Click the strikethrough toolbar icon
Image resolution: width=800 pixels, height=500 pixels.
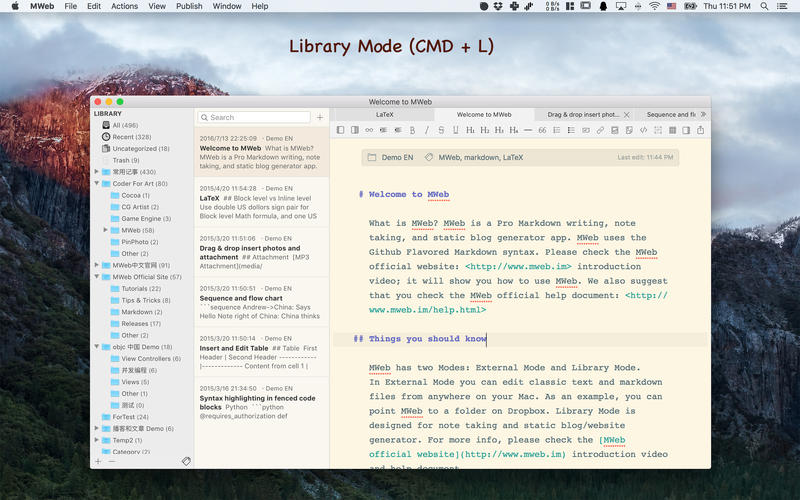[441, 130]
